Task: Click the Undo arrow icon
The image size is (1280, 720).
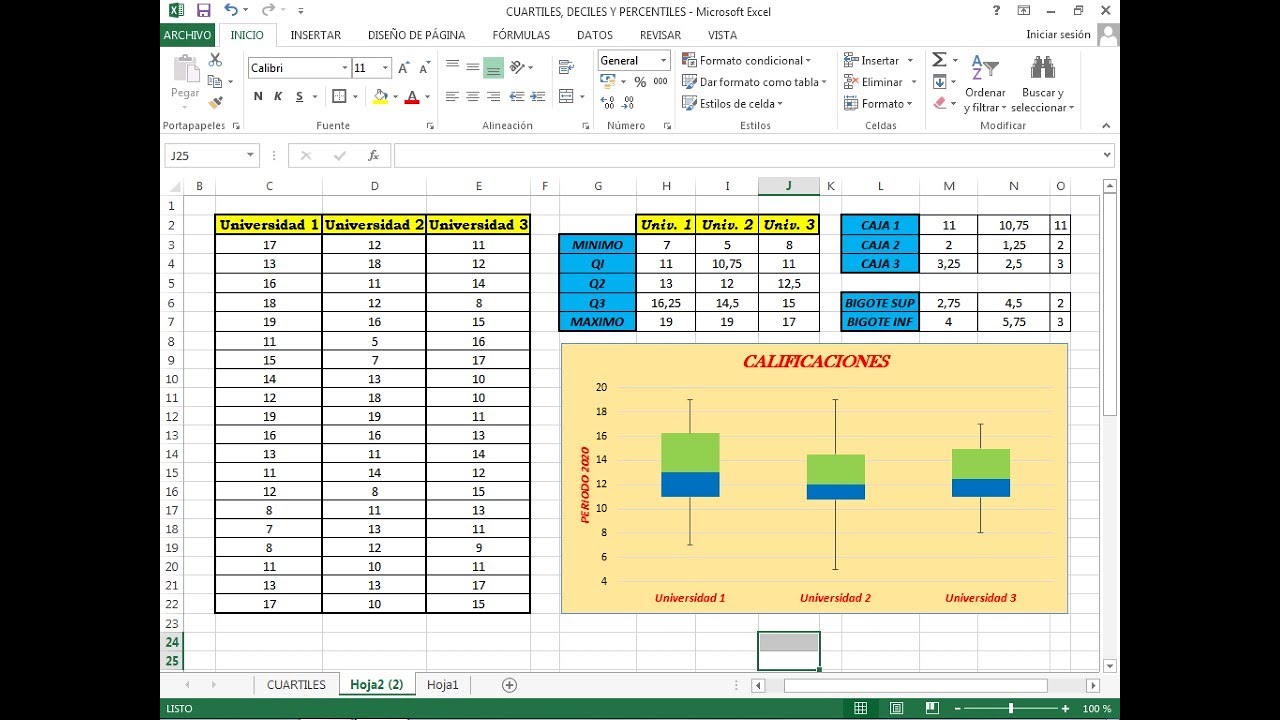Action: (231, 10)
